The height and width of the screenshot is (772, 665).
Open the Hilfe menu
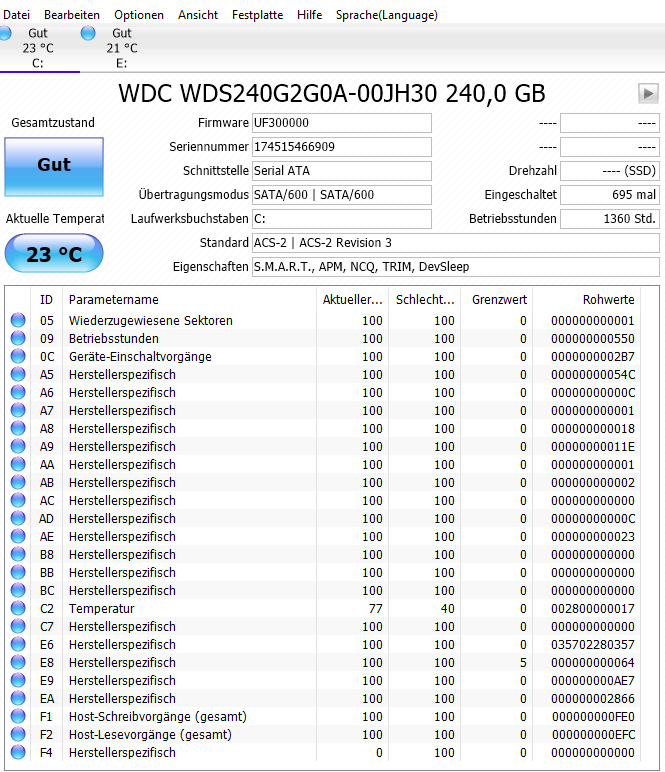(310, 15)
